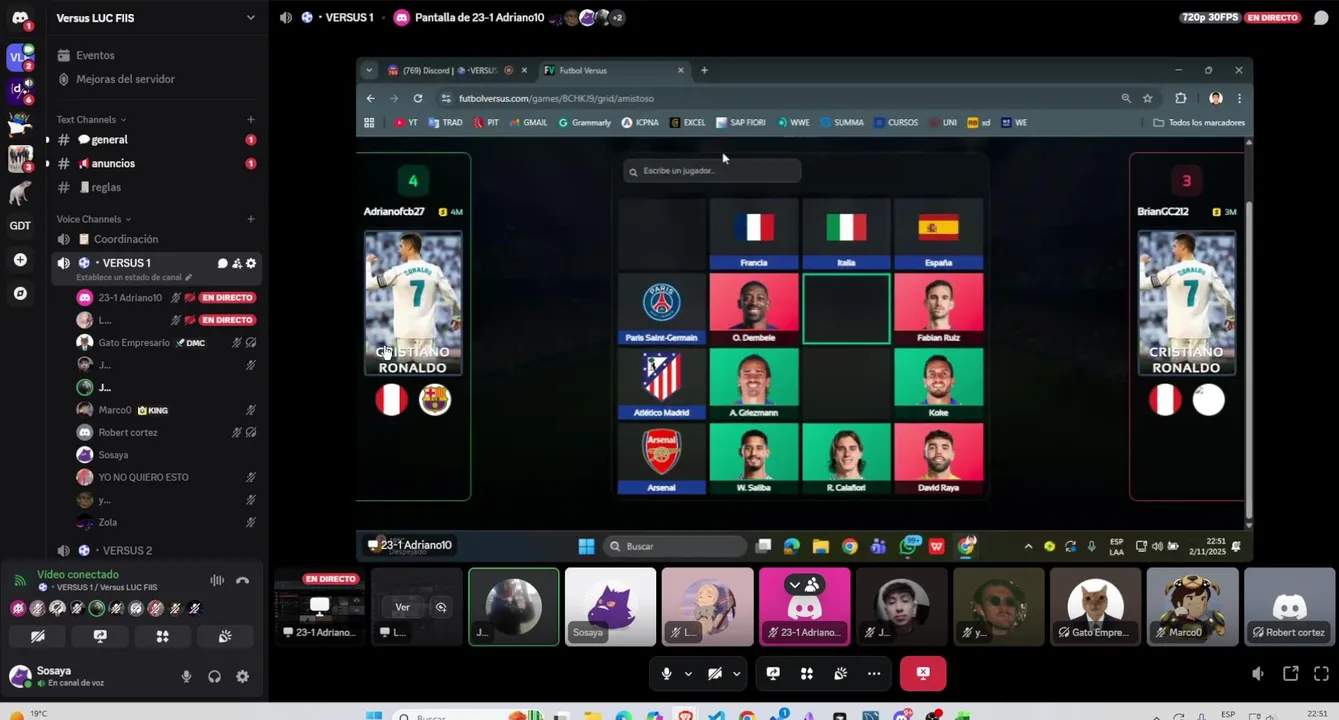This screenshot has height=720, width=1339.
Task: Click pop-out icon next to Ver button
Action: (441, 607)
